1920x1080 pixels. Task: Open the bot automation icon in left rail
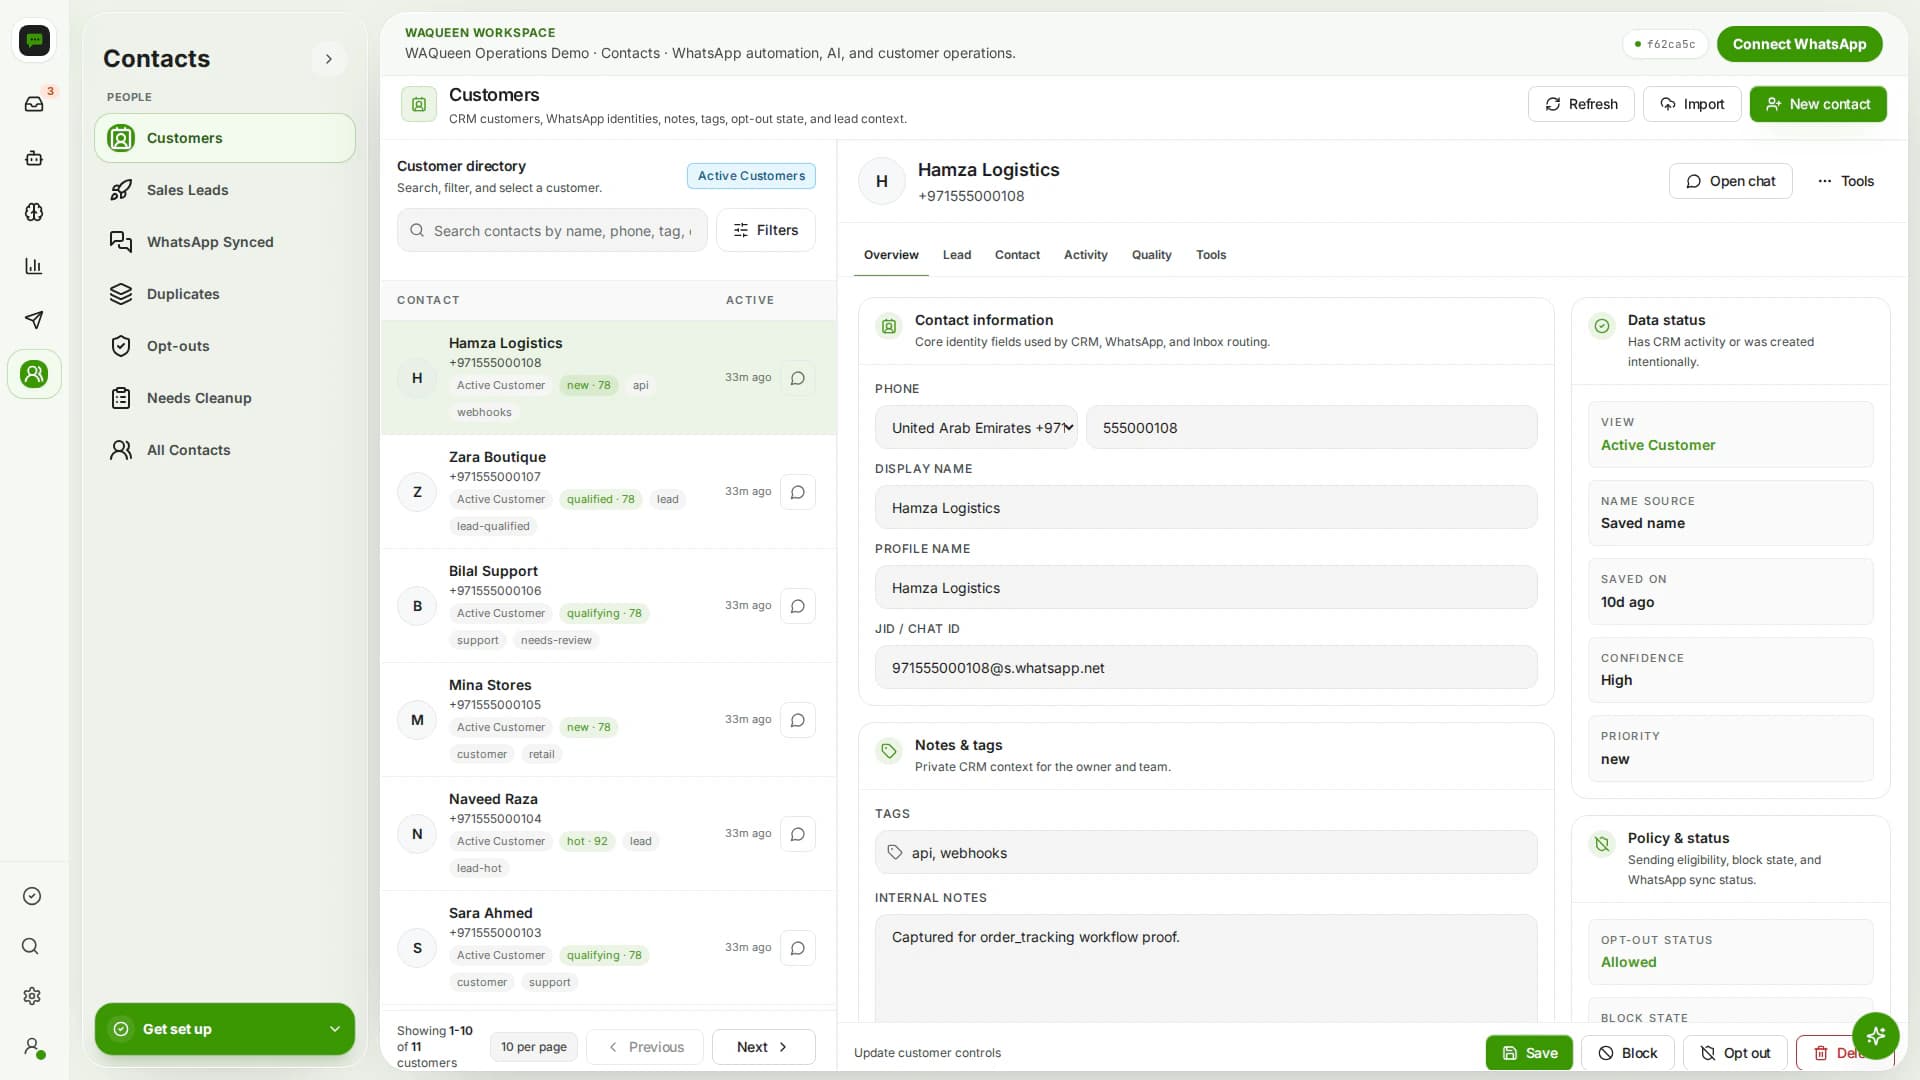(34, 158)
